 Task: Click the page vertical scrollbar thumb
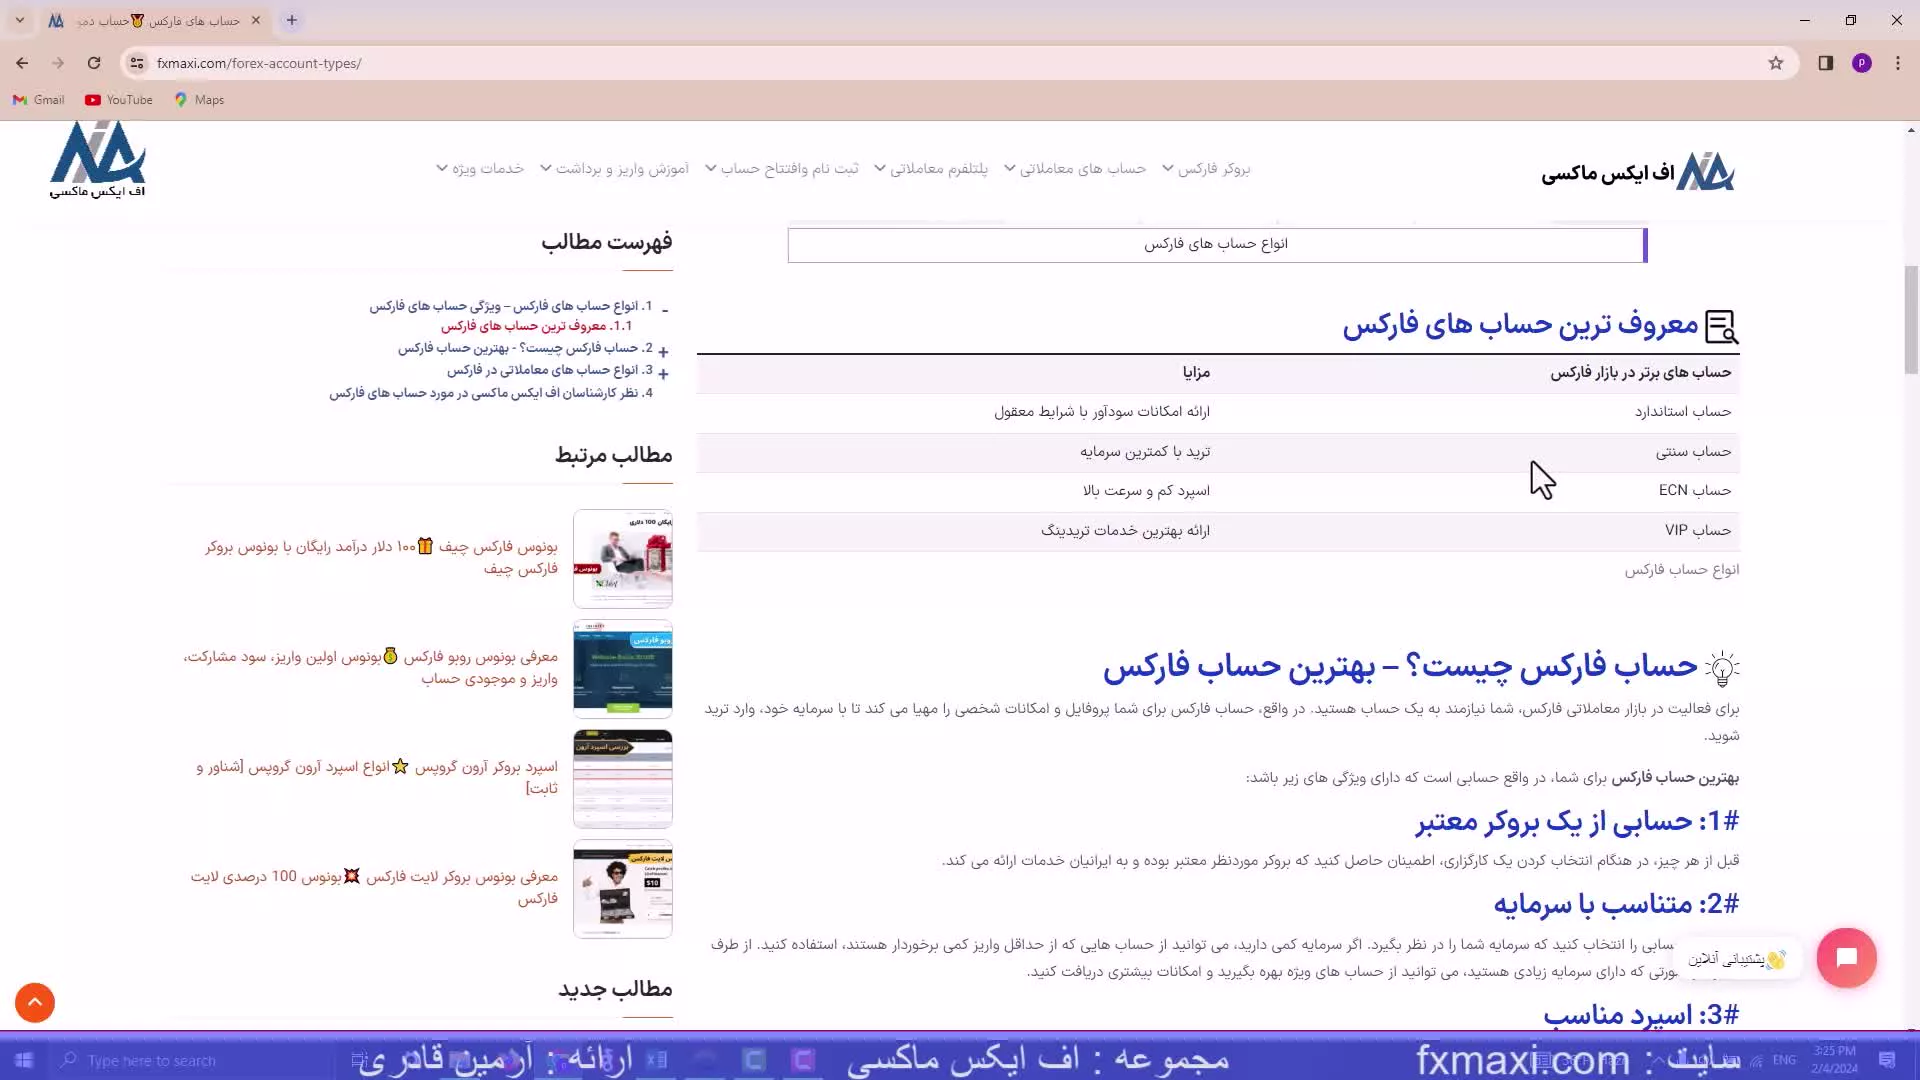coord(1911,320)
